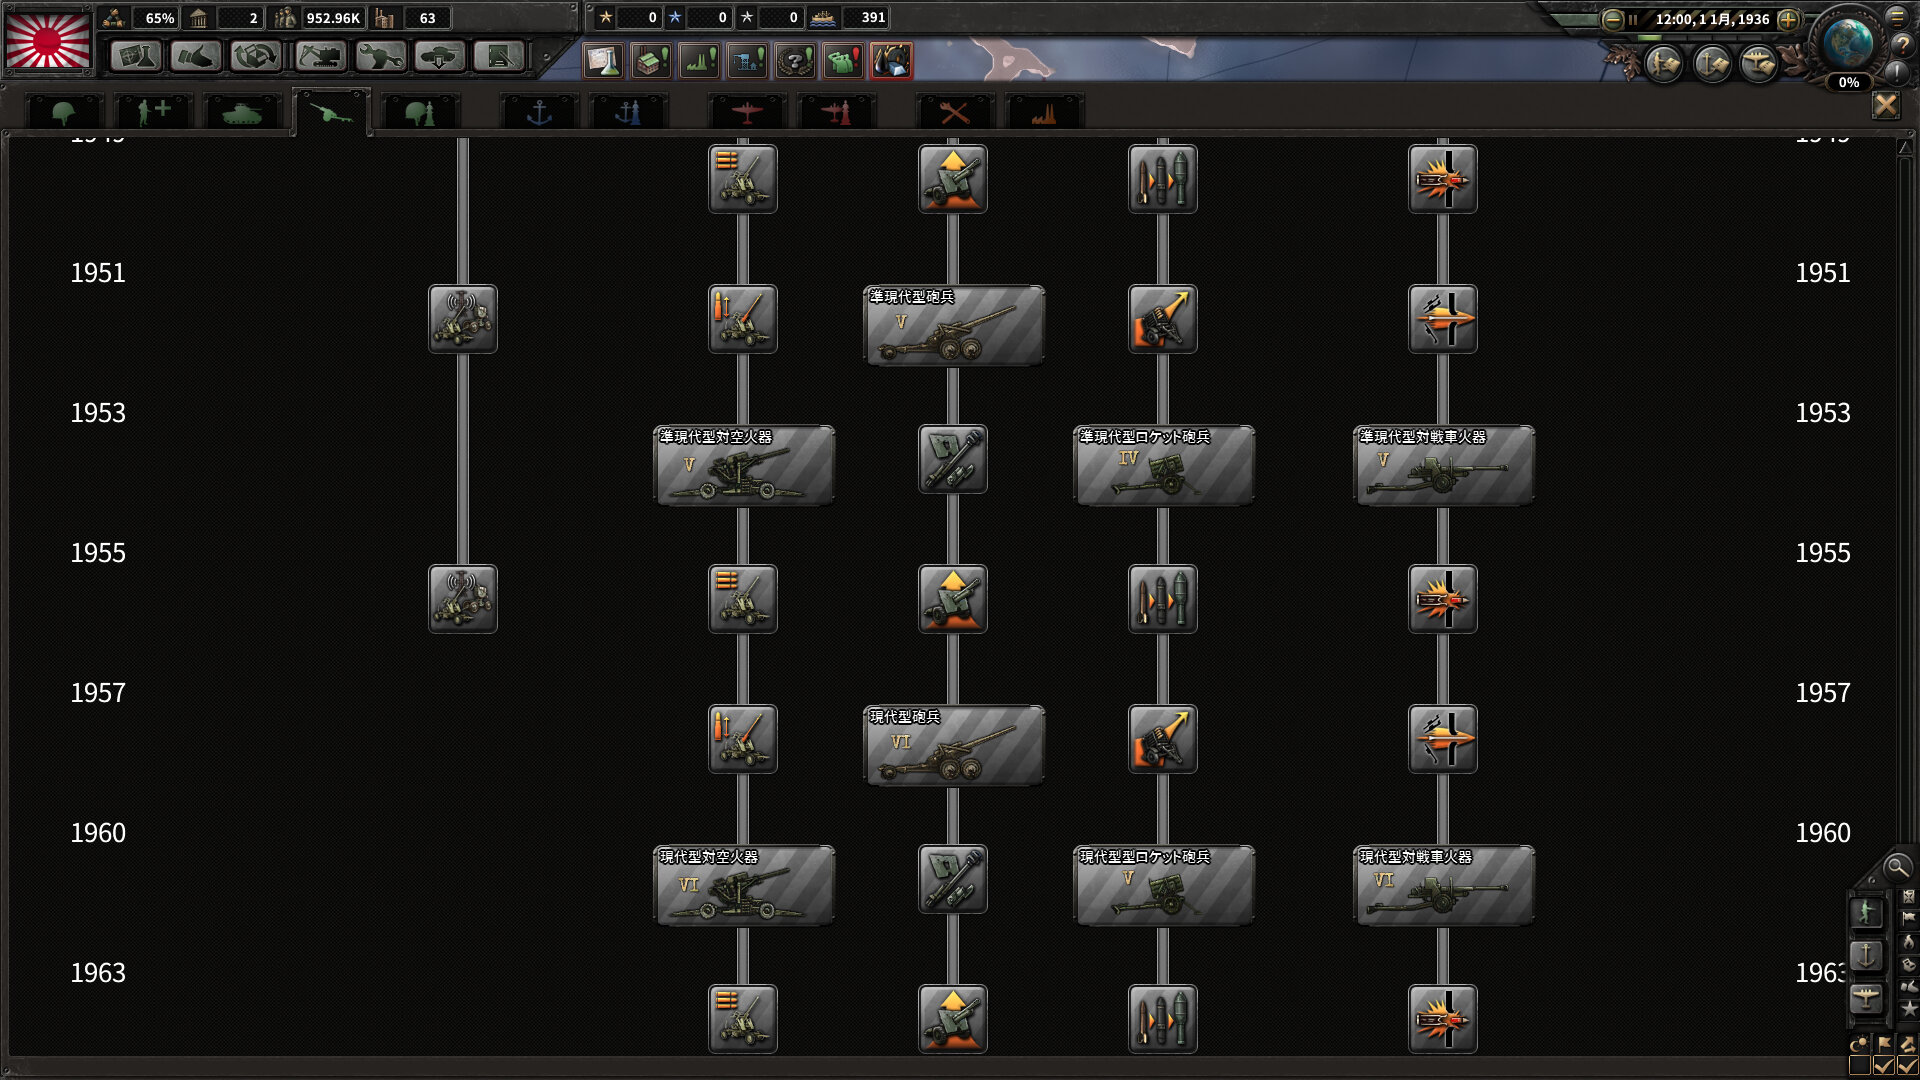Click the date pause display
The height and width of the screenshot is (1080, 1920).
(1711, 19)
